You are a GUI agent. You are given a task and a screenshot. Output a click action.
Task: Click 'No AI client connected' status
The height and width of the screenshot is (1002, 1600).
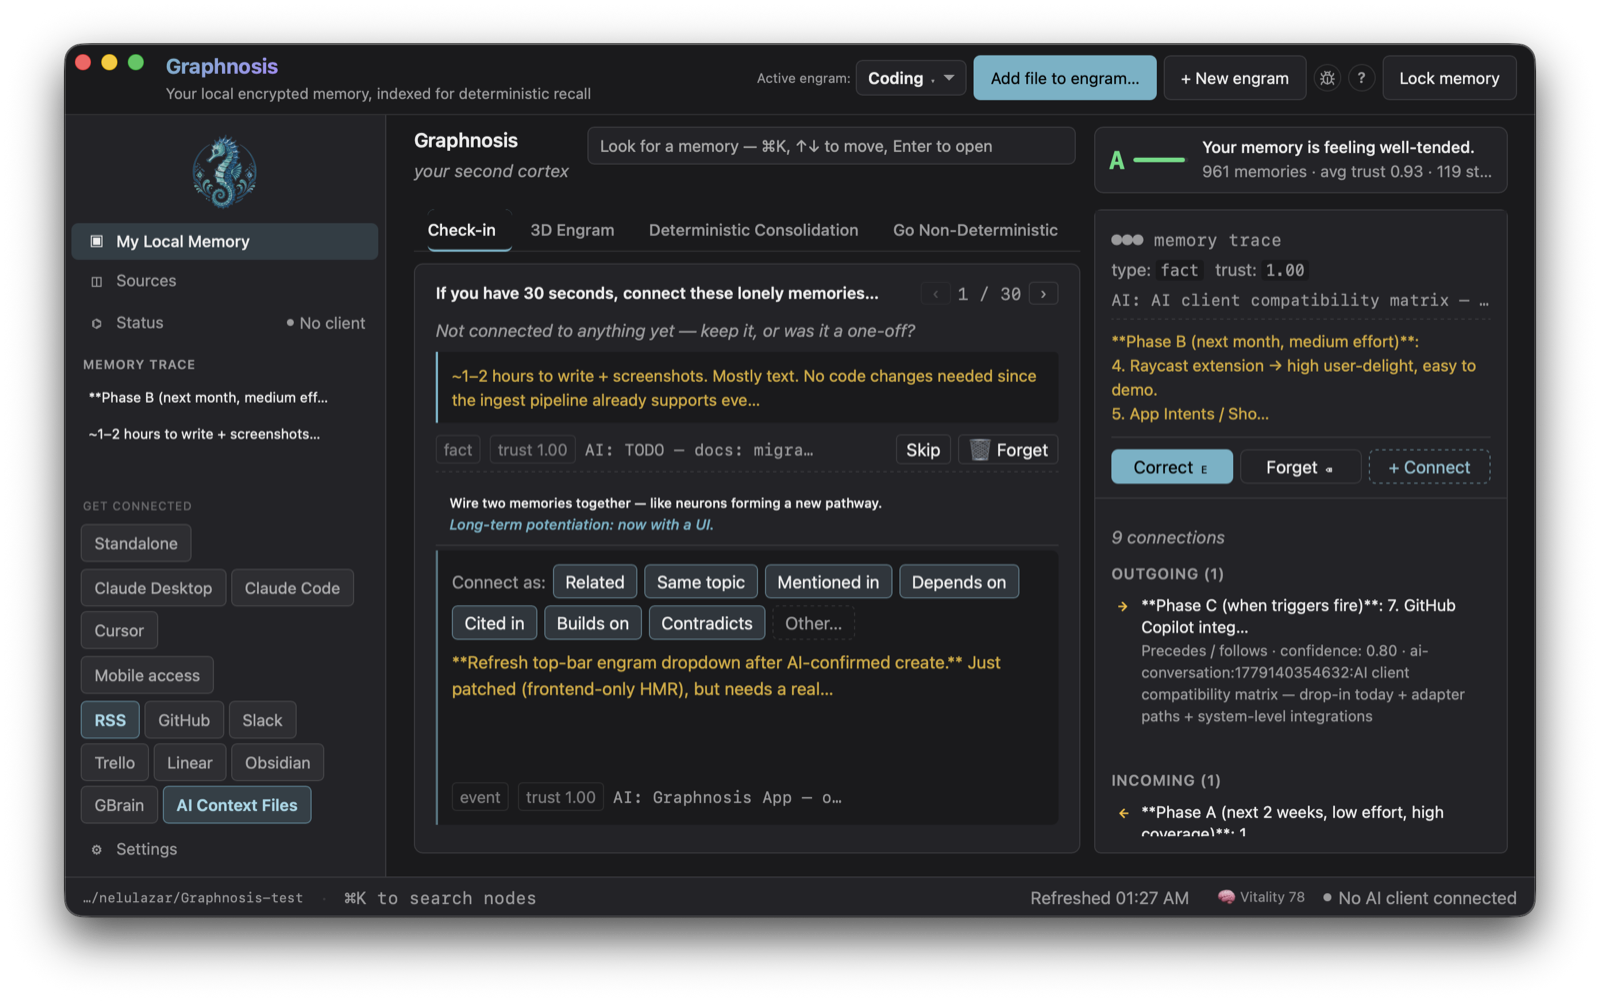pyautogui.click(x=1420, y=898)
